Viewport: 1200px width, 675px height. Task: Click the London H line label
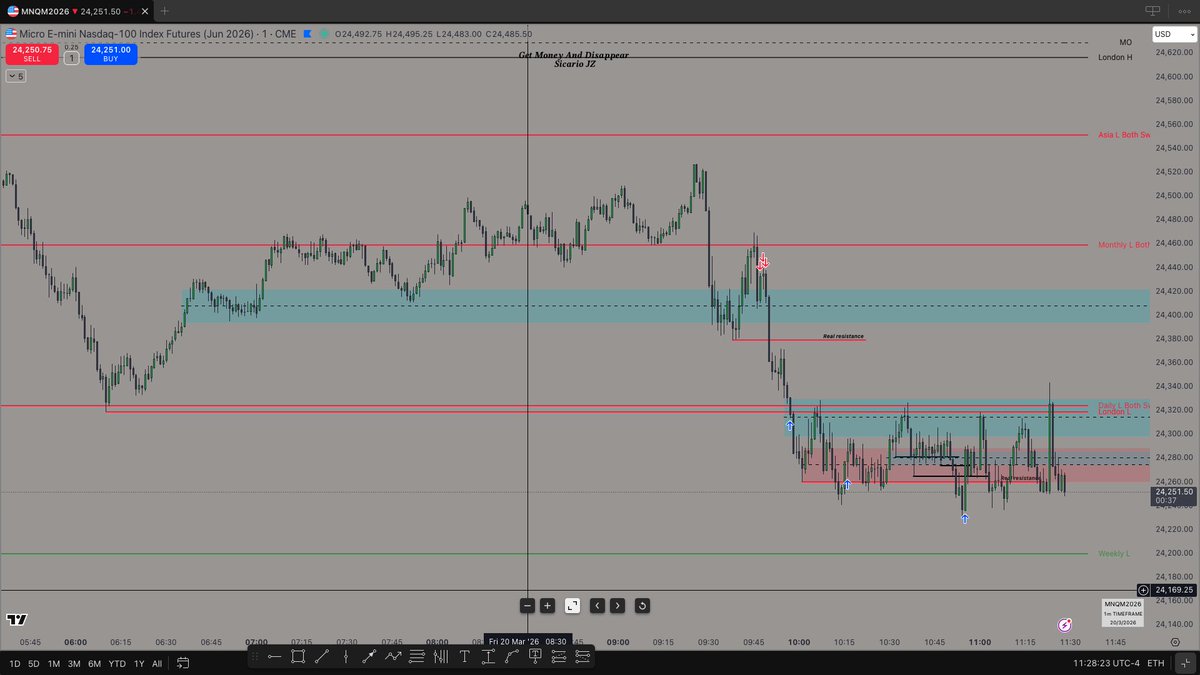coord(1115,57)
